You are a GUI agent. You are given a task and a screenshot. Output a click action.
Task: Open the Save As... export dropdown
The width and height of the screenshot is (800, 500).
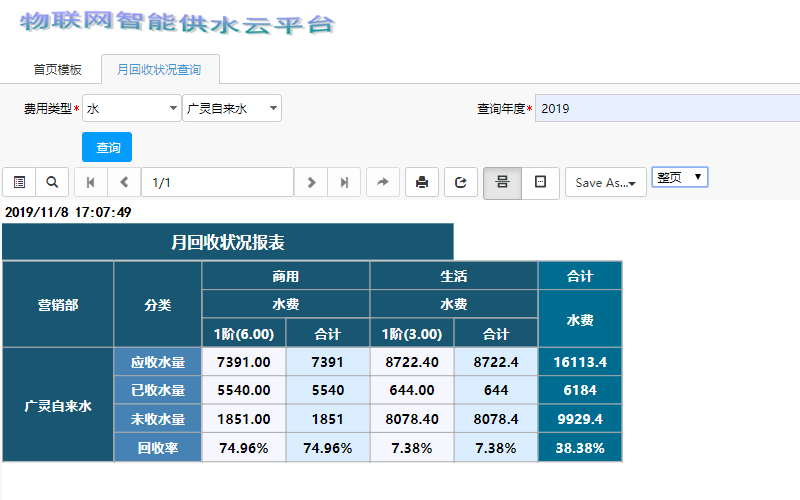(x=606, y=183)
